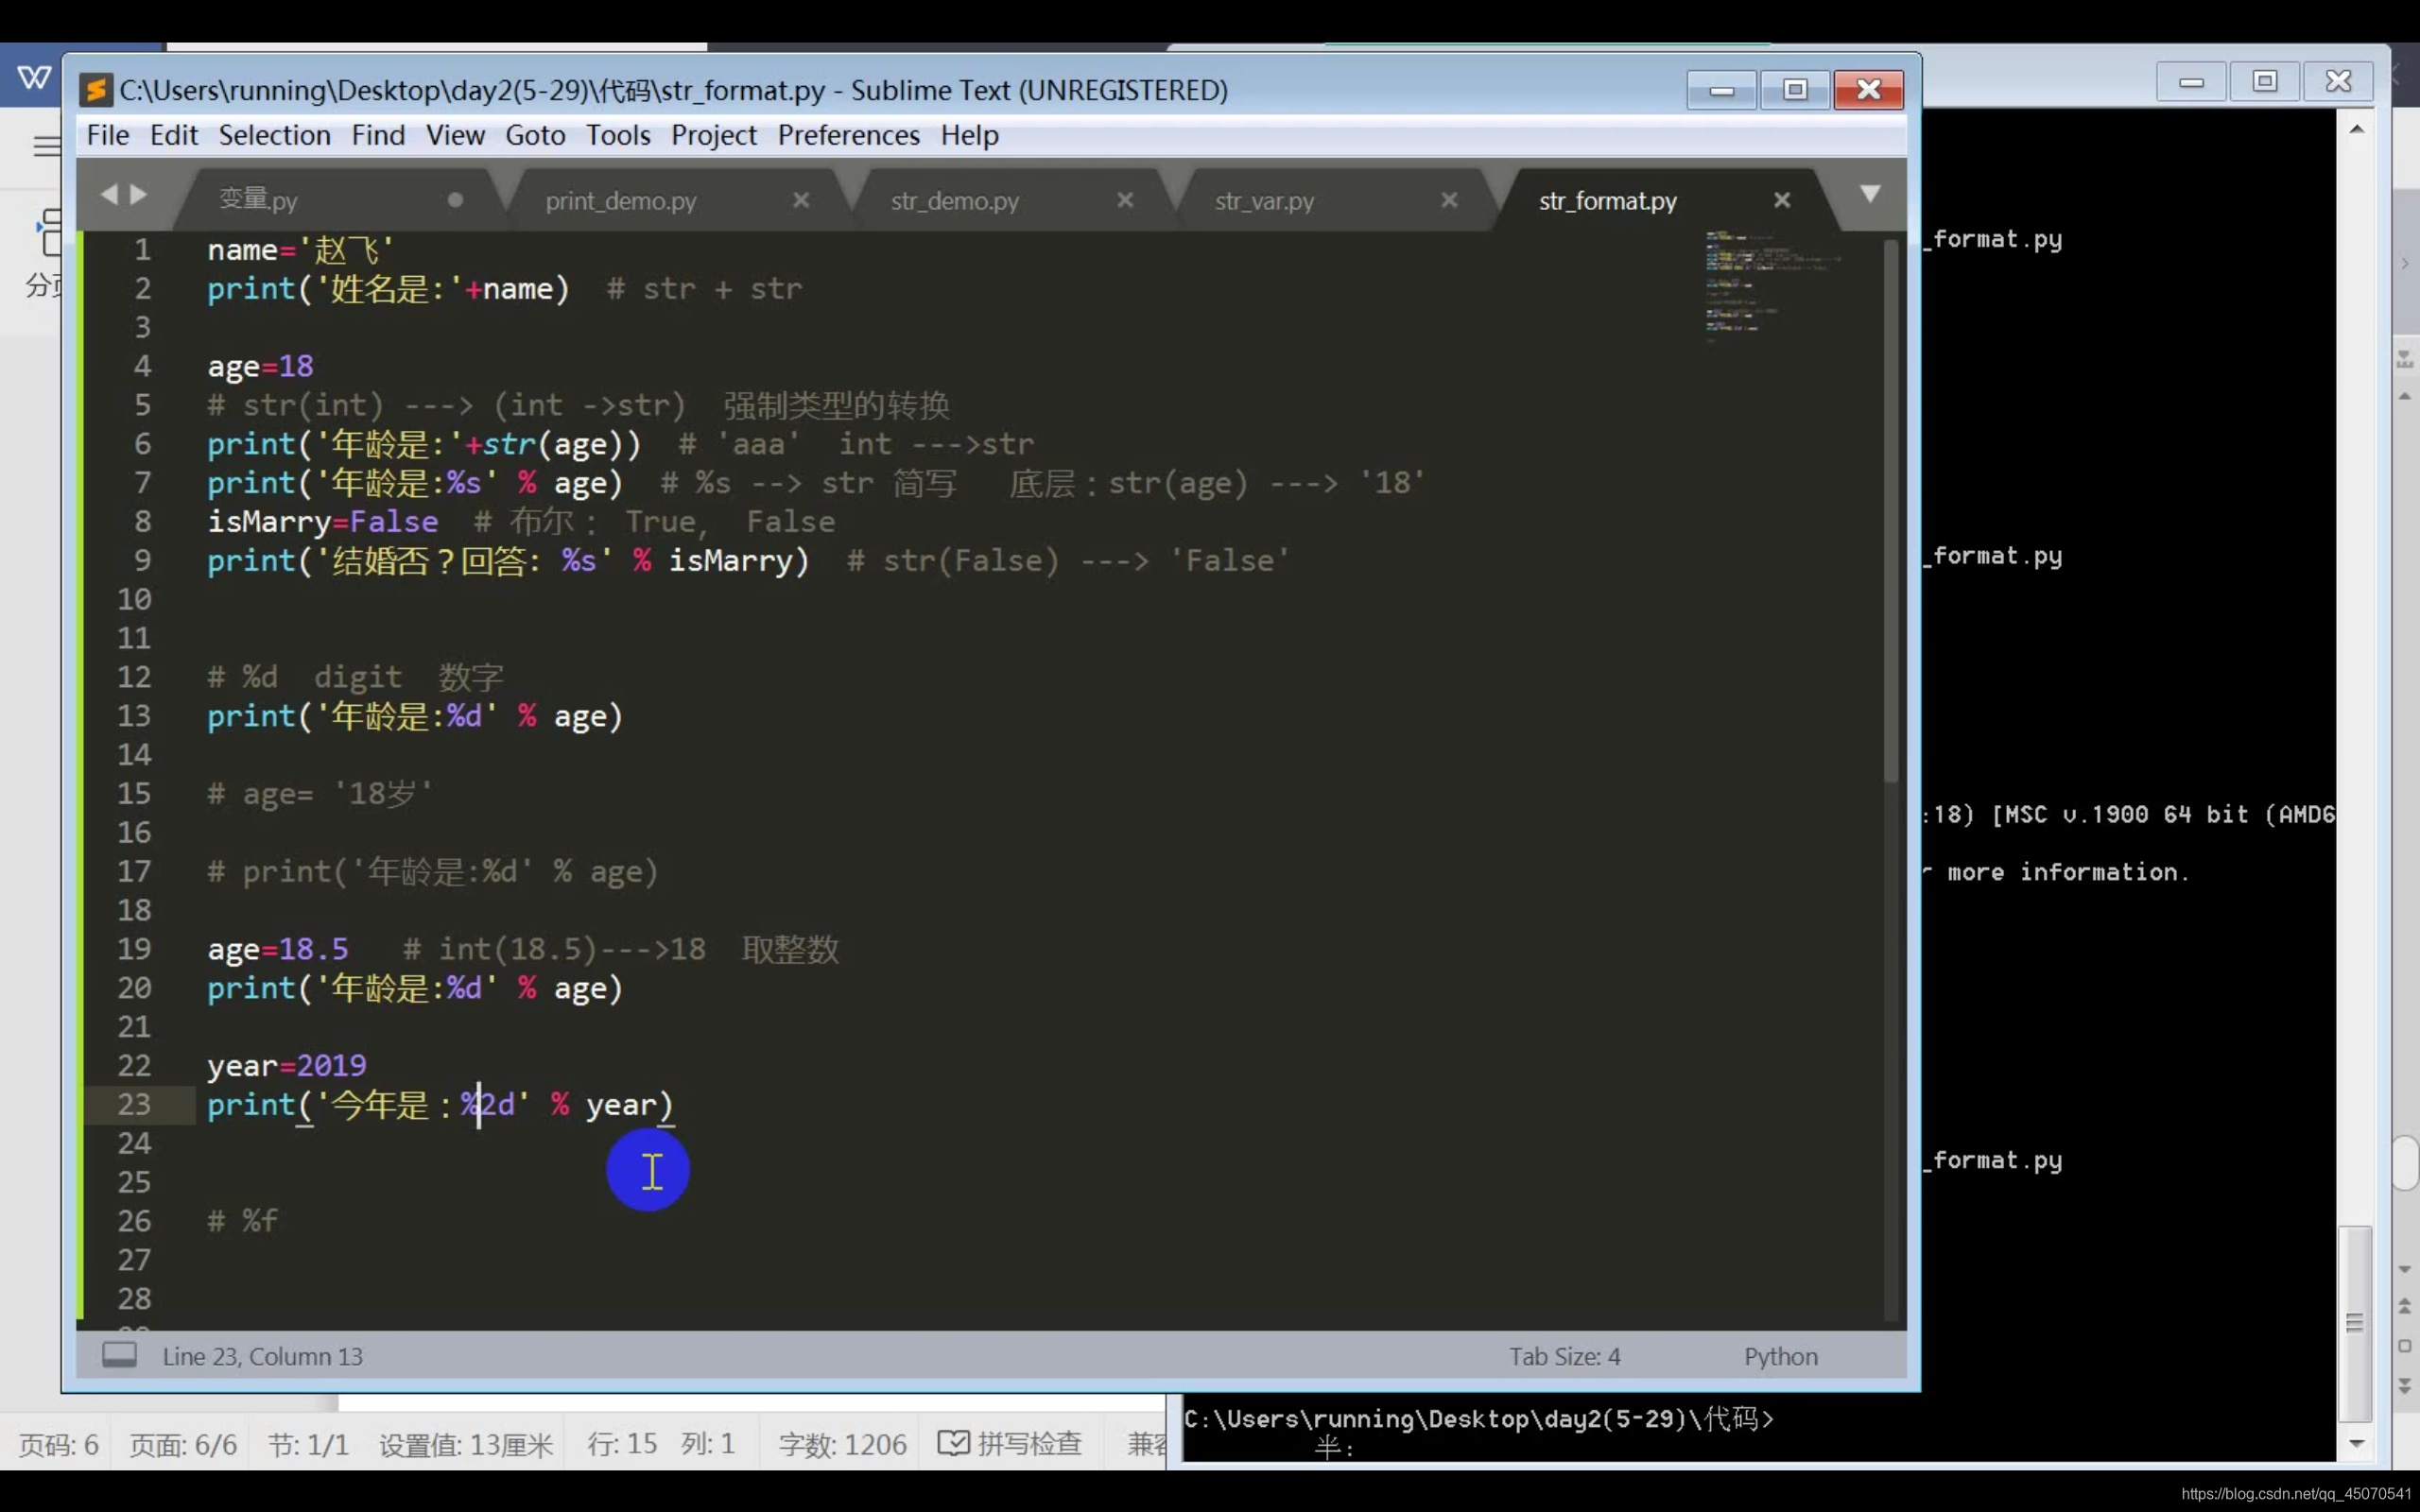This screenshot has width=2420, height=1512.
Task: Click unsaved dot on 变量.py tab
Action: [455, 200]
